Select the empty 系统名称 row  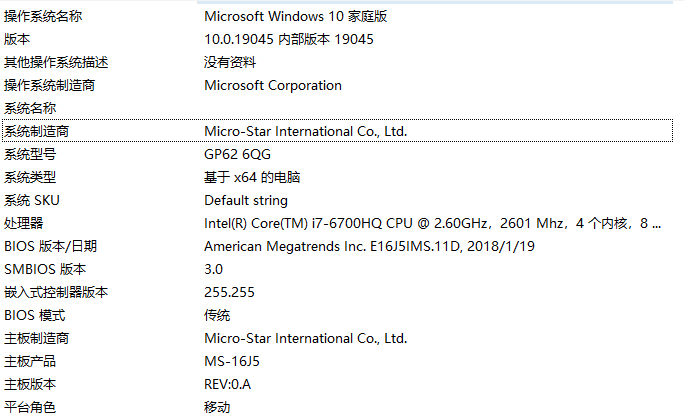click(30, 108)
